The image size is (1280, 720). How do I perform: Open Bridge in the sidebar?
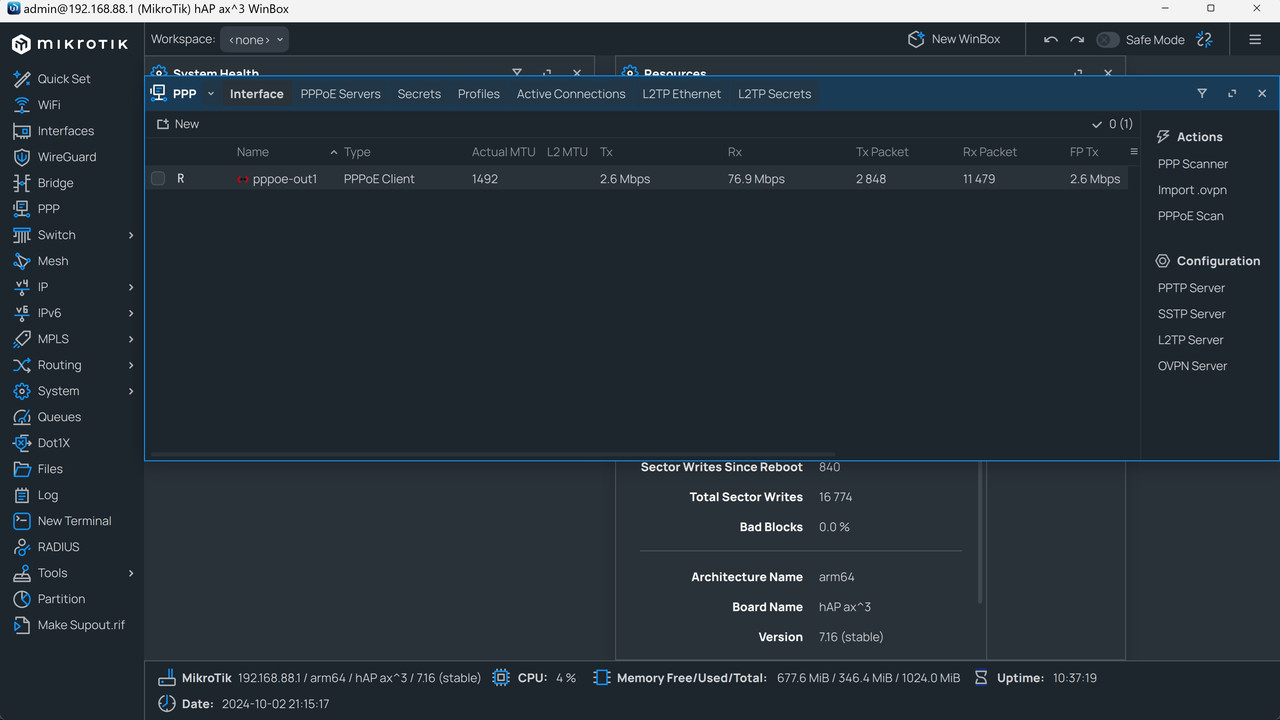click(55, 183)
